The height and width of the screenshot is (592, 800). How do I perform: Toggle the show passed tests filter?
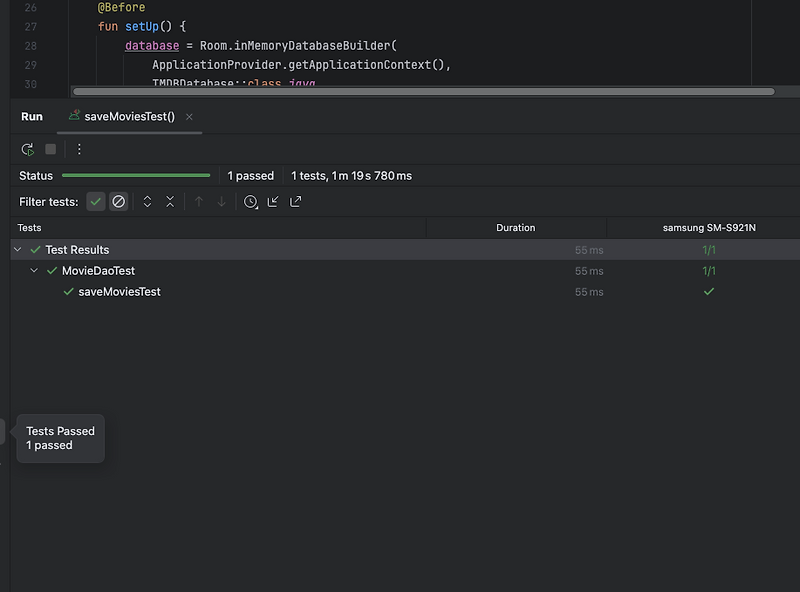(x=95, y=202)
